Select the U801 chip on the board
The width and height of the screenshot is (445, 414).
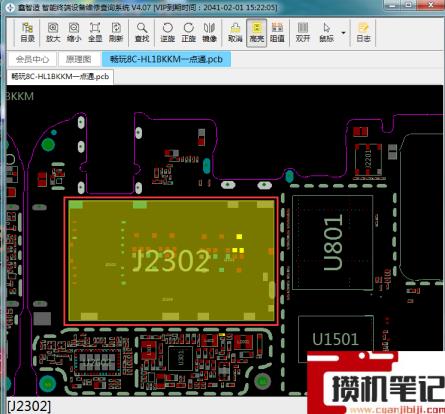(332, 242)
